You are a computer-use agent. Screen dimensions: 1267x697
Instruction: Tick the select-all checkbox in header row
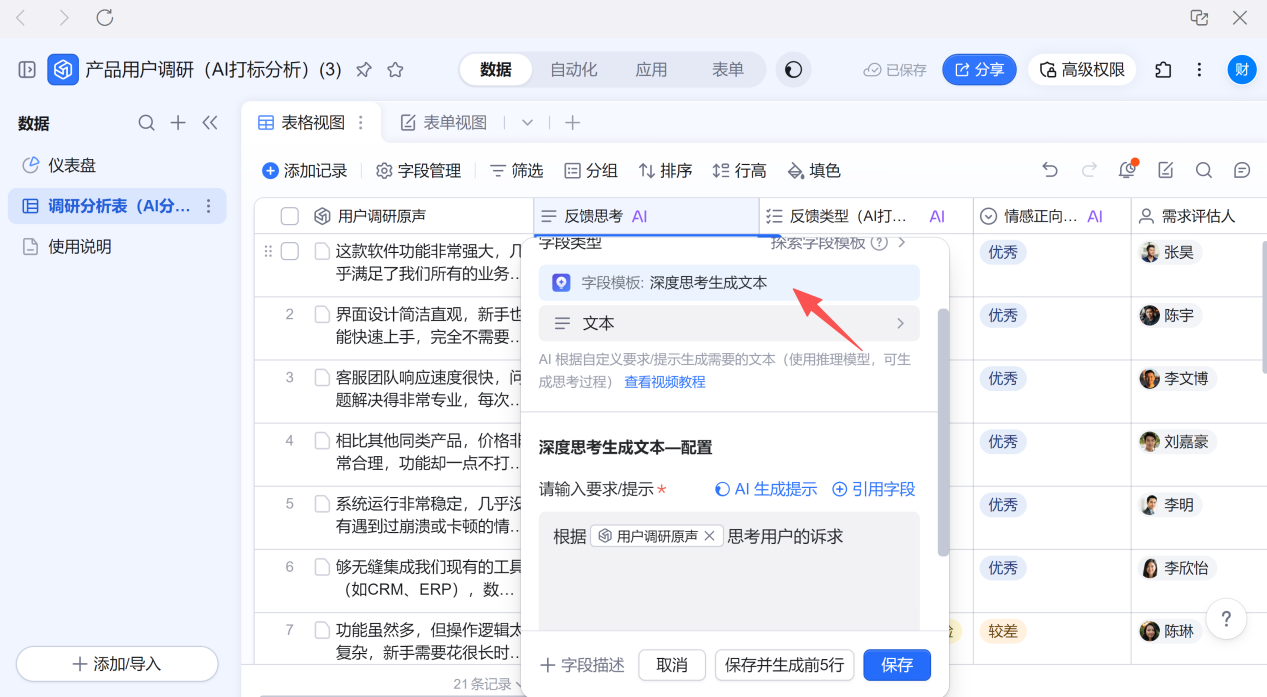290,216
